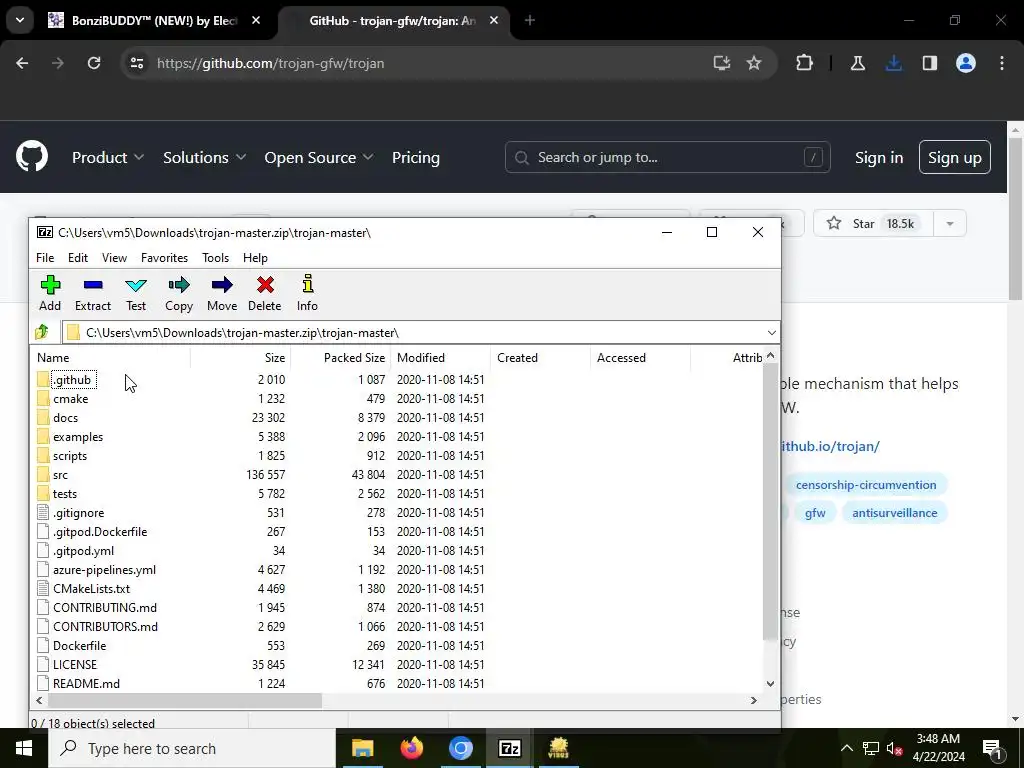Expand the Product menu on GitHub
Image resolution: width=1024 pixels, height=768 pixels.
point(108,157)
